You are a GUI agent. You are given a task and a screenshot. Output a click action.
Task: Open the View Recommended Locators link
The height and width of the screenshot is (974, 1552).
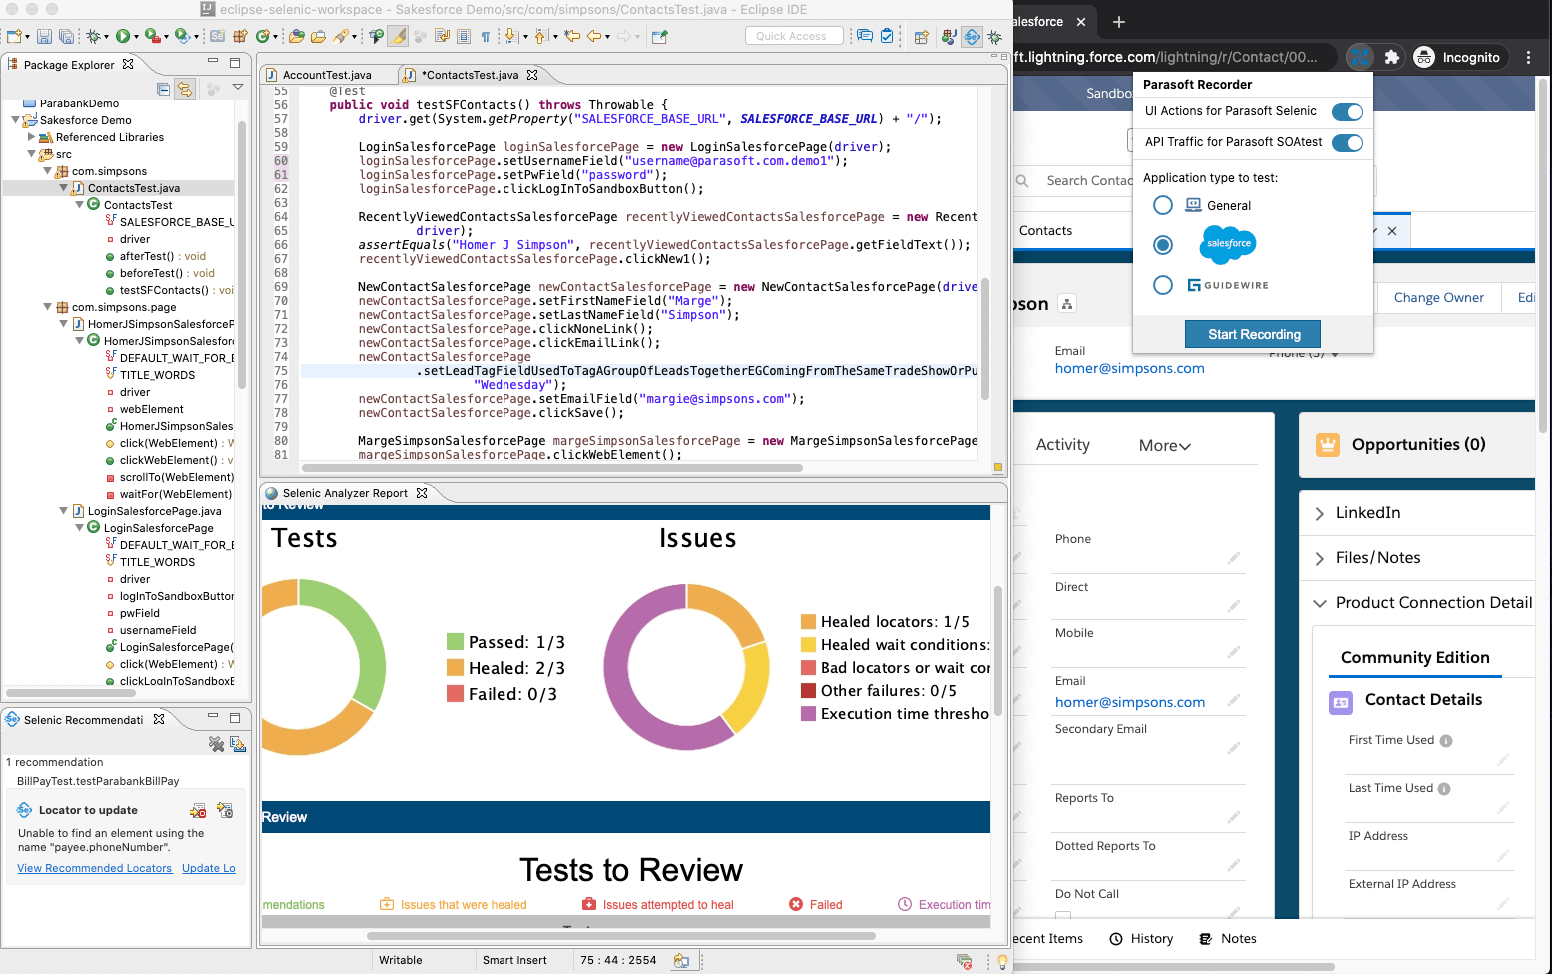(x=94, y=868)
